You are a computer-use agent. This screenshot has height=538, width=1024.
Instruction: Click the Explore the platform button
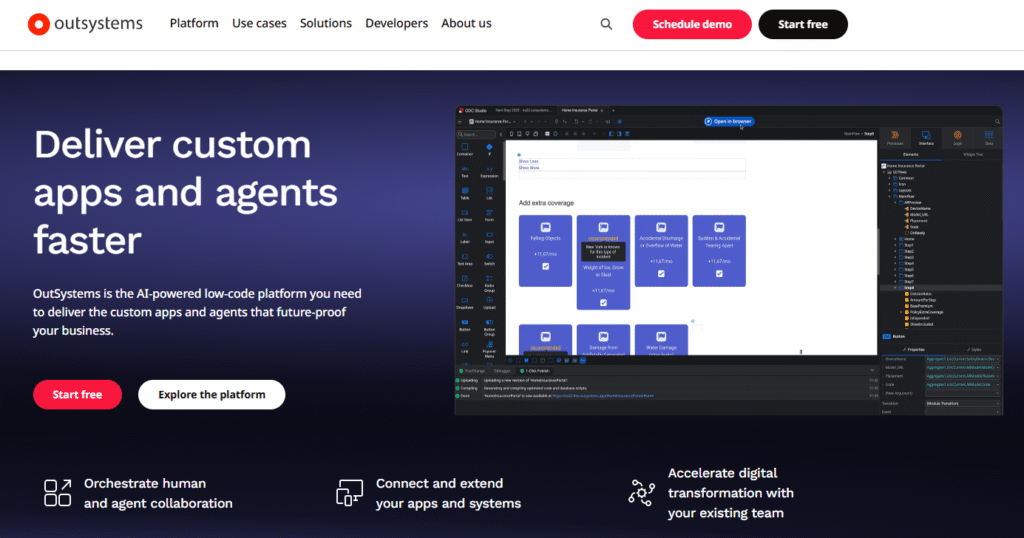212,394
